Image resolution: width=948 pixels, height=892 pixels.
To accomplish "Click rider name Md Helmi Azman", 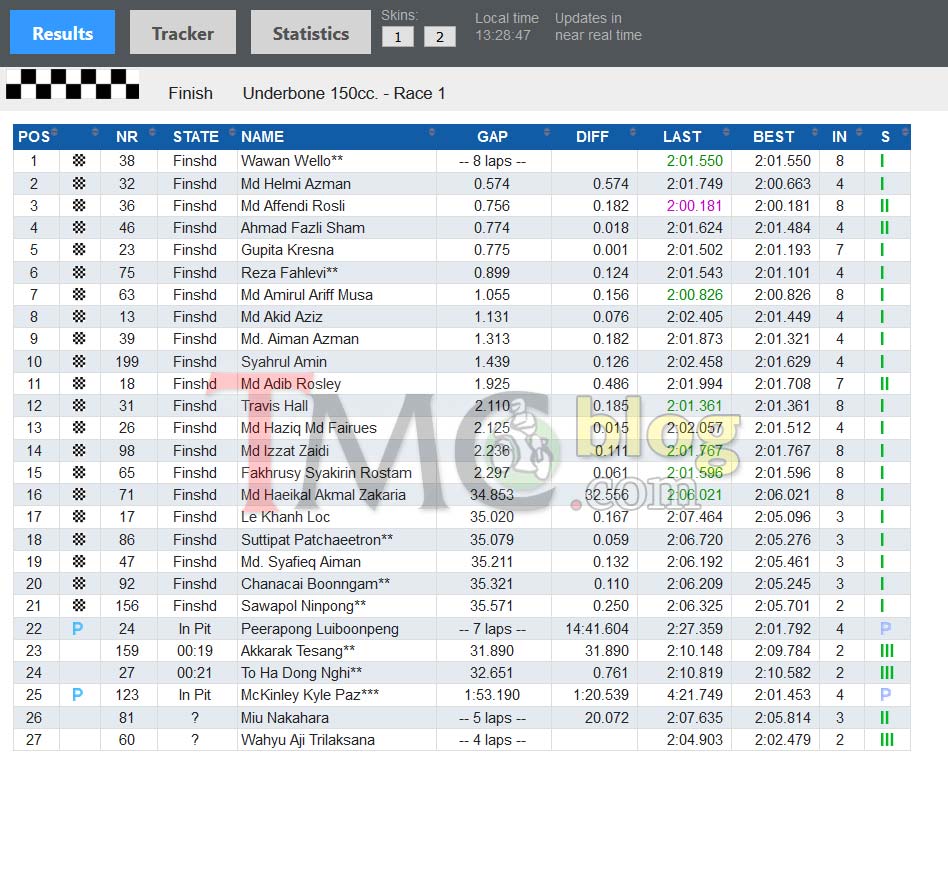I will [296, 184].
